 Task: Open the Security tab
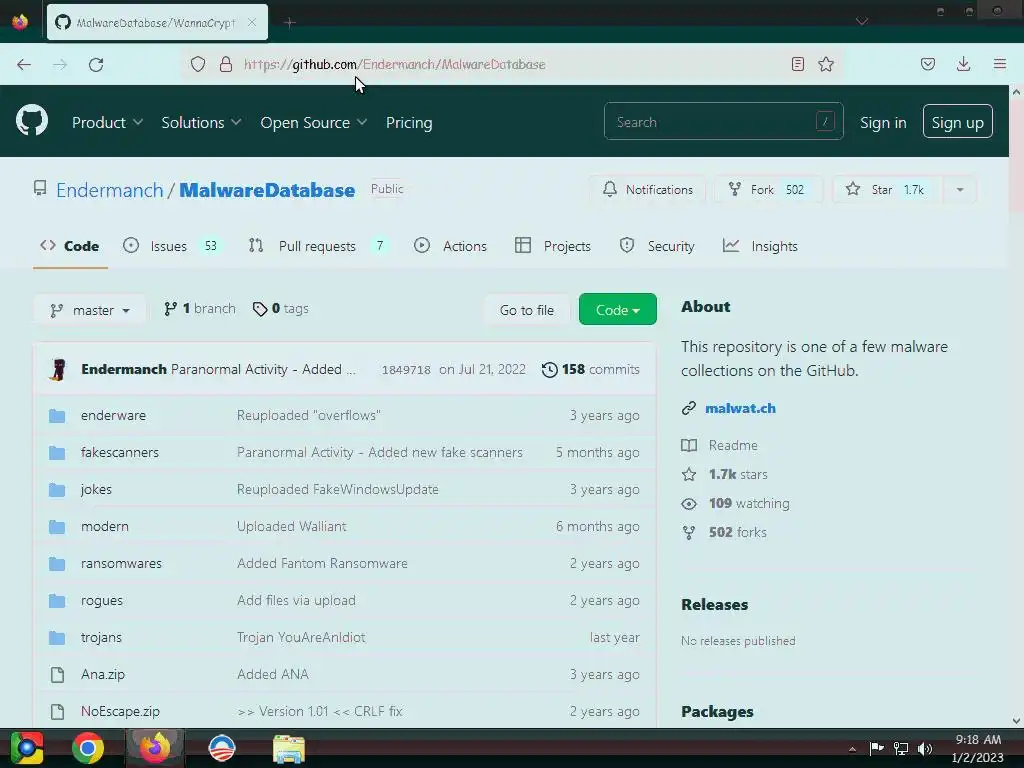coord(657,246)
